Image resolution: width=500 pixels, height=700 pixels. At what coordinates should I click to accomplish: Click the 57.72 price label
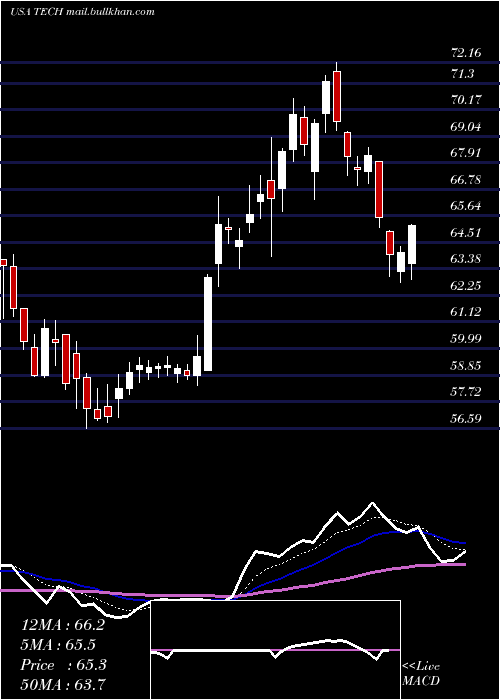[x=466, y=392]
